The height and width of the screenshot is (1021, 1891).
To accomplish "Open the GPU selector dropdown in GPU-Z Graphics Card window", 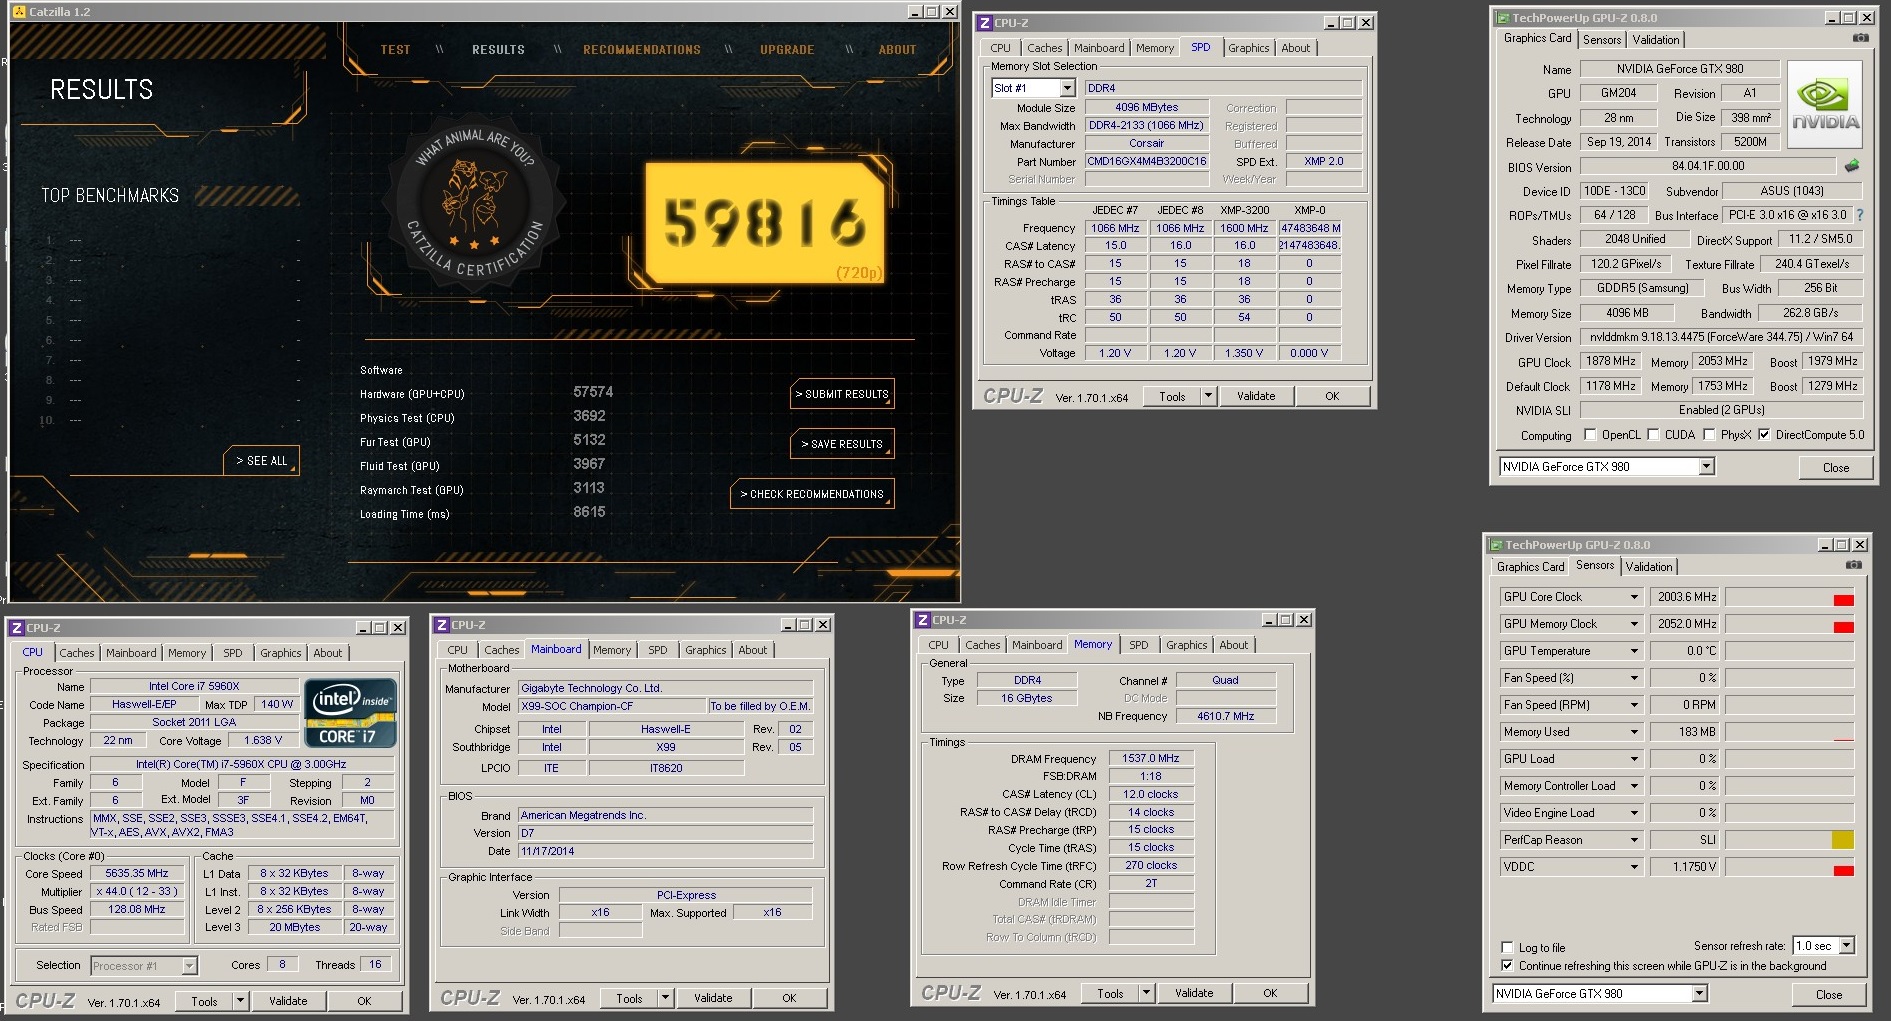I will [1706, 467].
